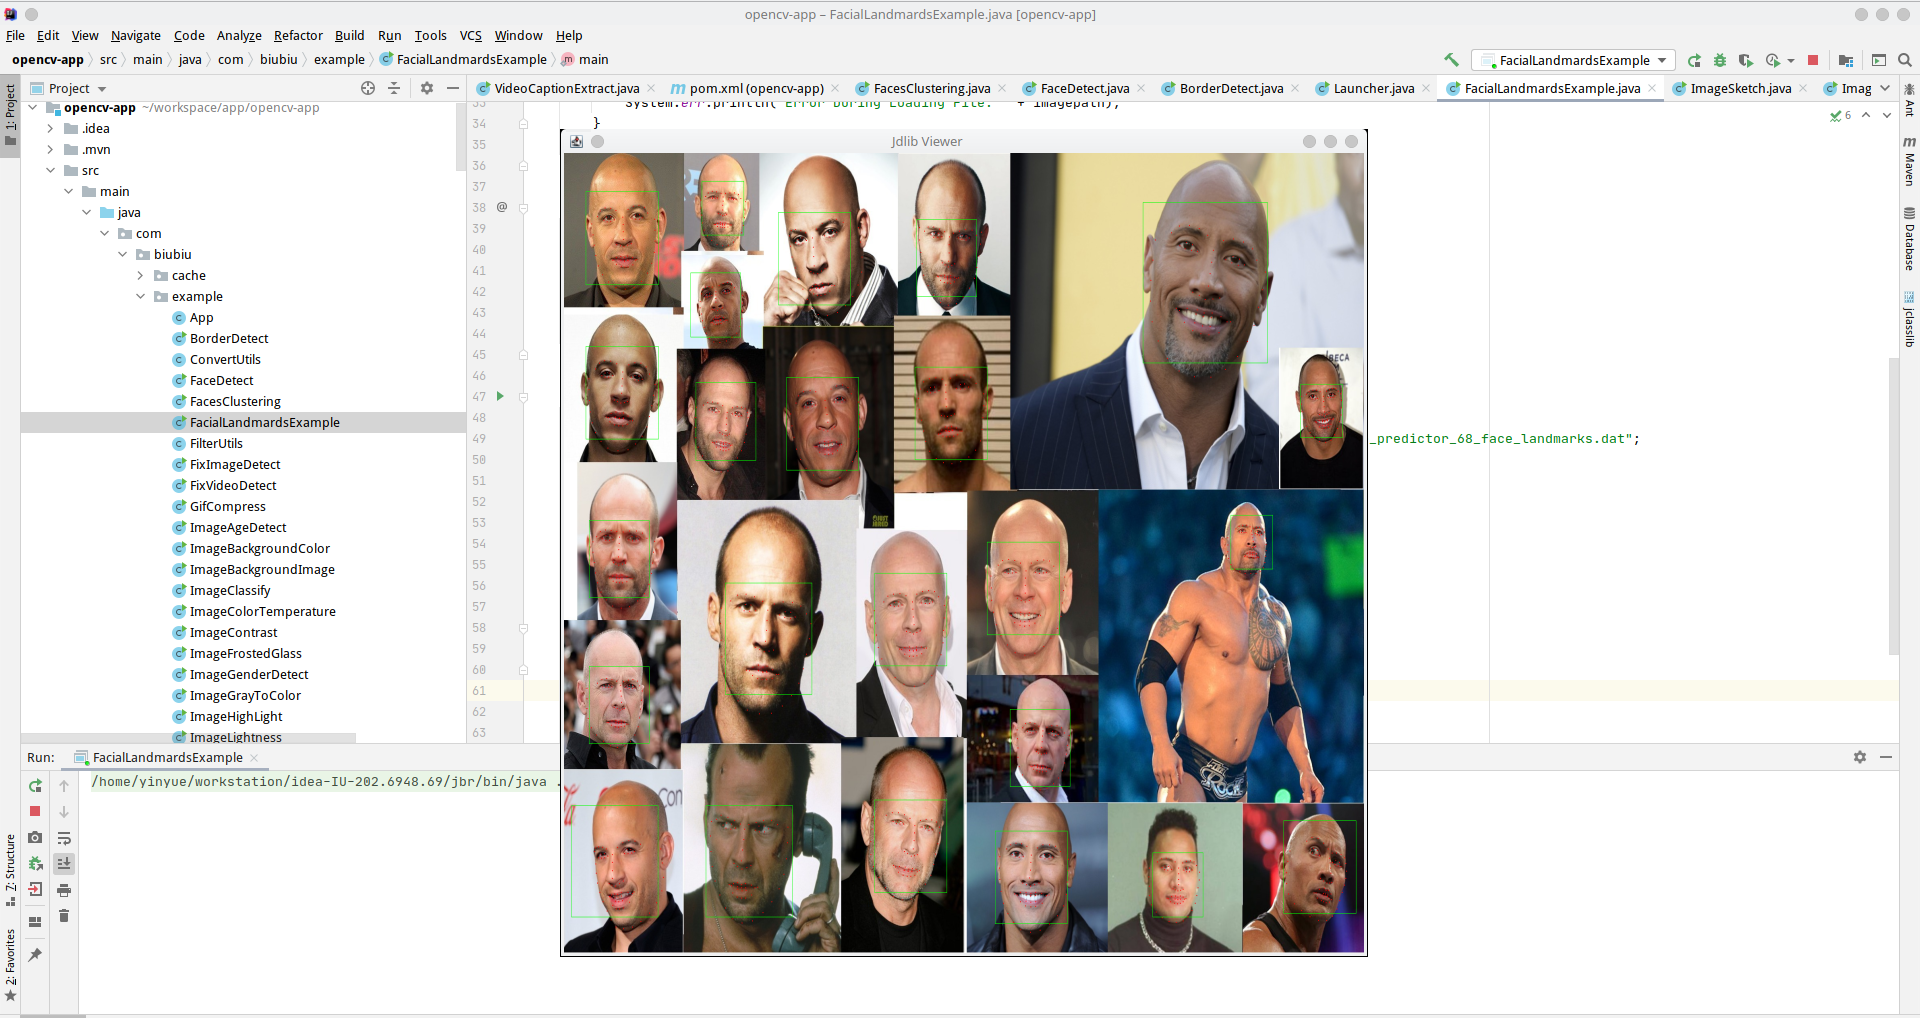Click the run gutter arrow at line 47
1920x1018 pixels.
click(x=500, y=397)
